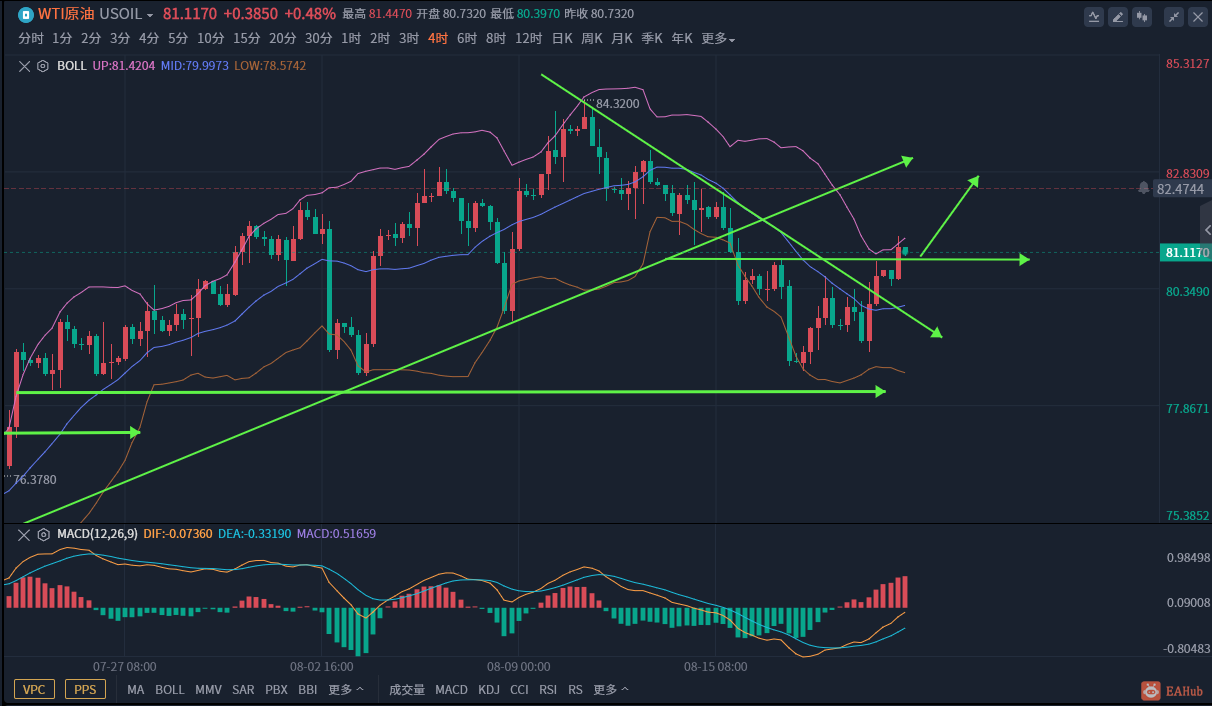Select the pencil drawing tool icon
The height and width of the screenshot is (706, 1212).
1119,16
